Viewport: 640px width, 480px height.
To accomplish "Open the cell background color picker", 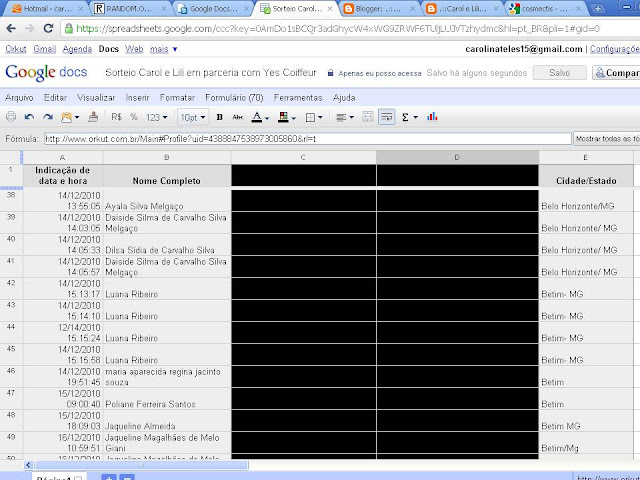I will coord(287,118).
